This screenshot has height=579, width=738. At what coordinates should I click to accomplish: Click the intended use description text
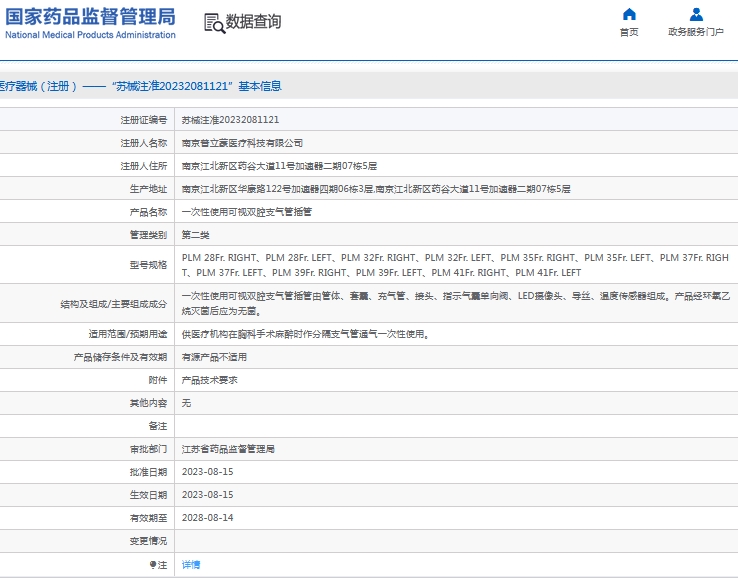point(305,334)
